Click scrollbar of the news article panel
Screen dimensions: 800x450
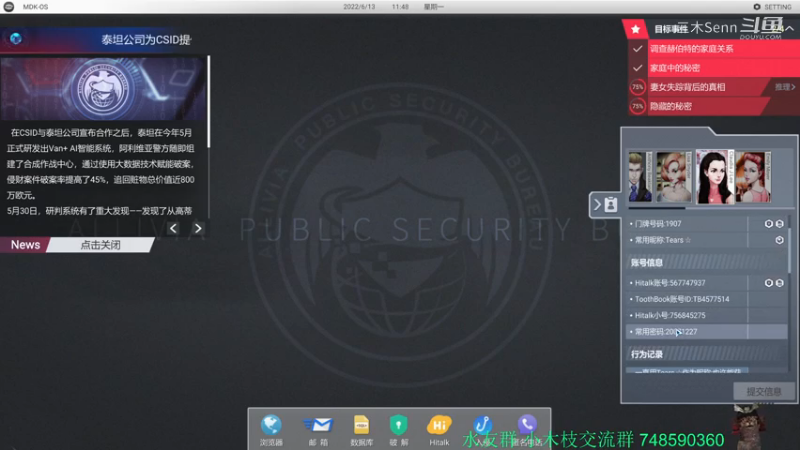point(209,102)
